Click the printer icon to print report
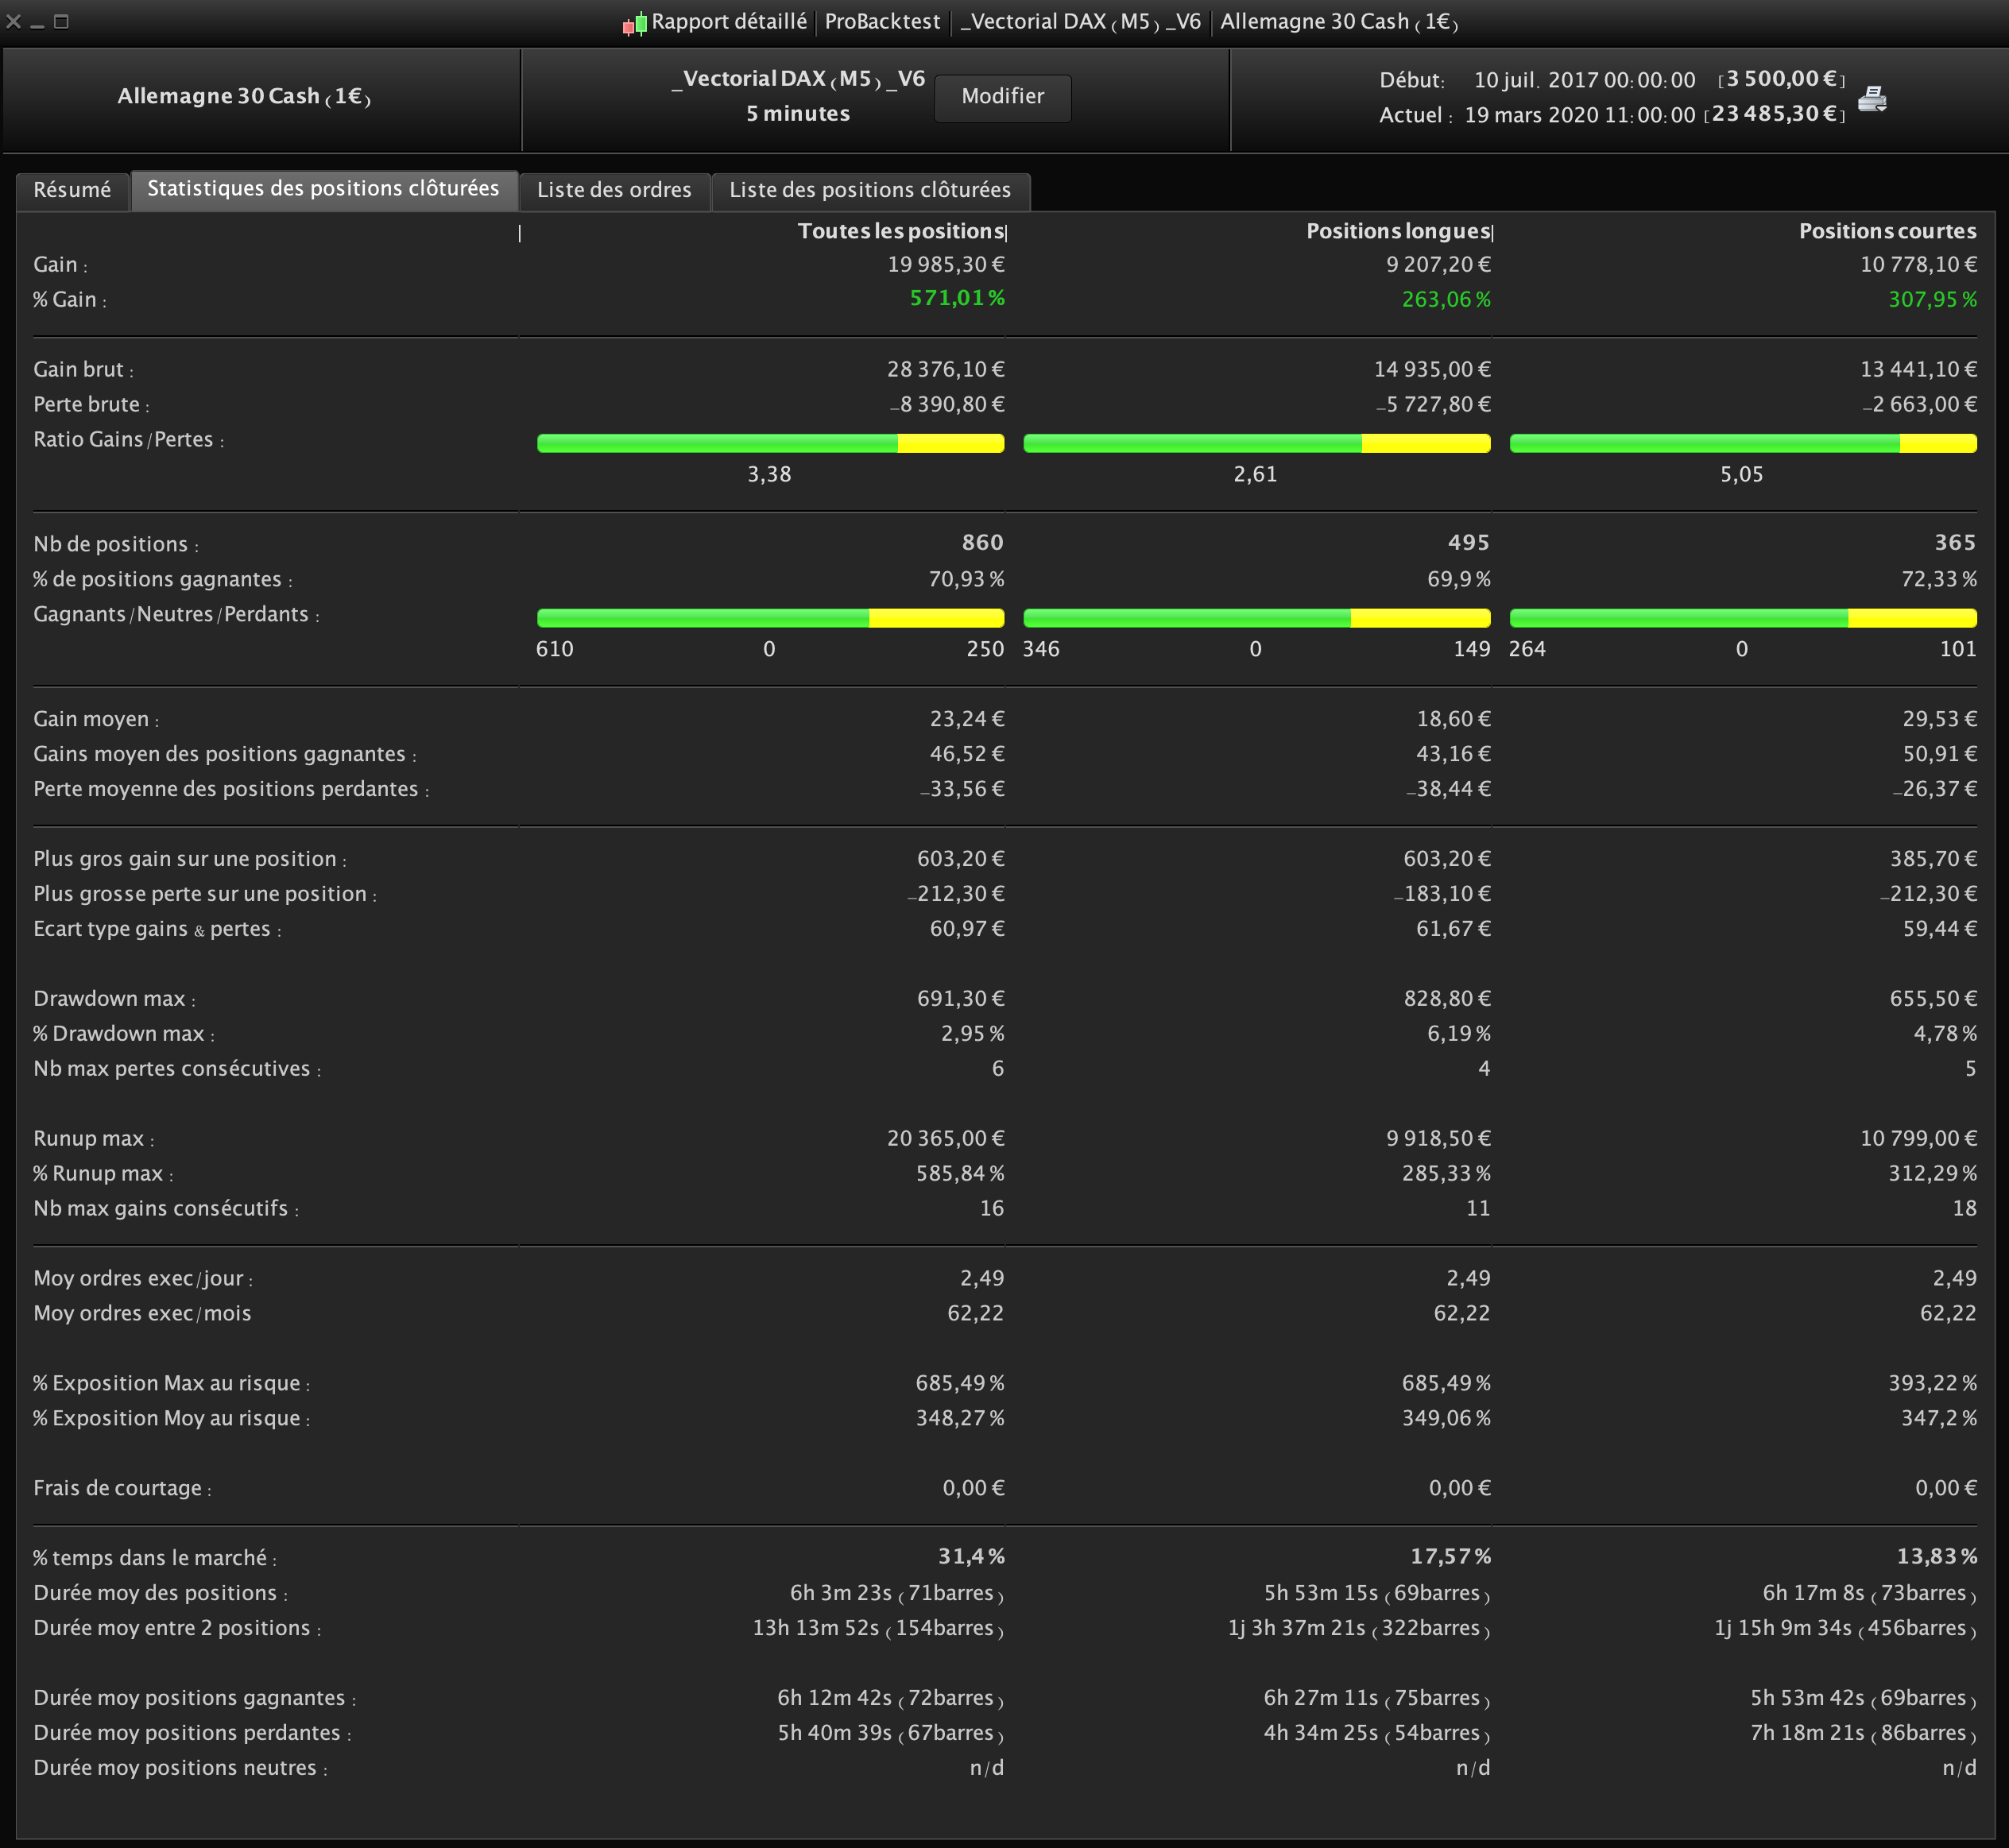Viewport: 2009px width, 1848px height. (1871, 99)
